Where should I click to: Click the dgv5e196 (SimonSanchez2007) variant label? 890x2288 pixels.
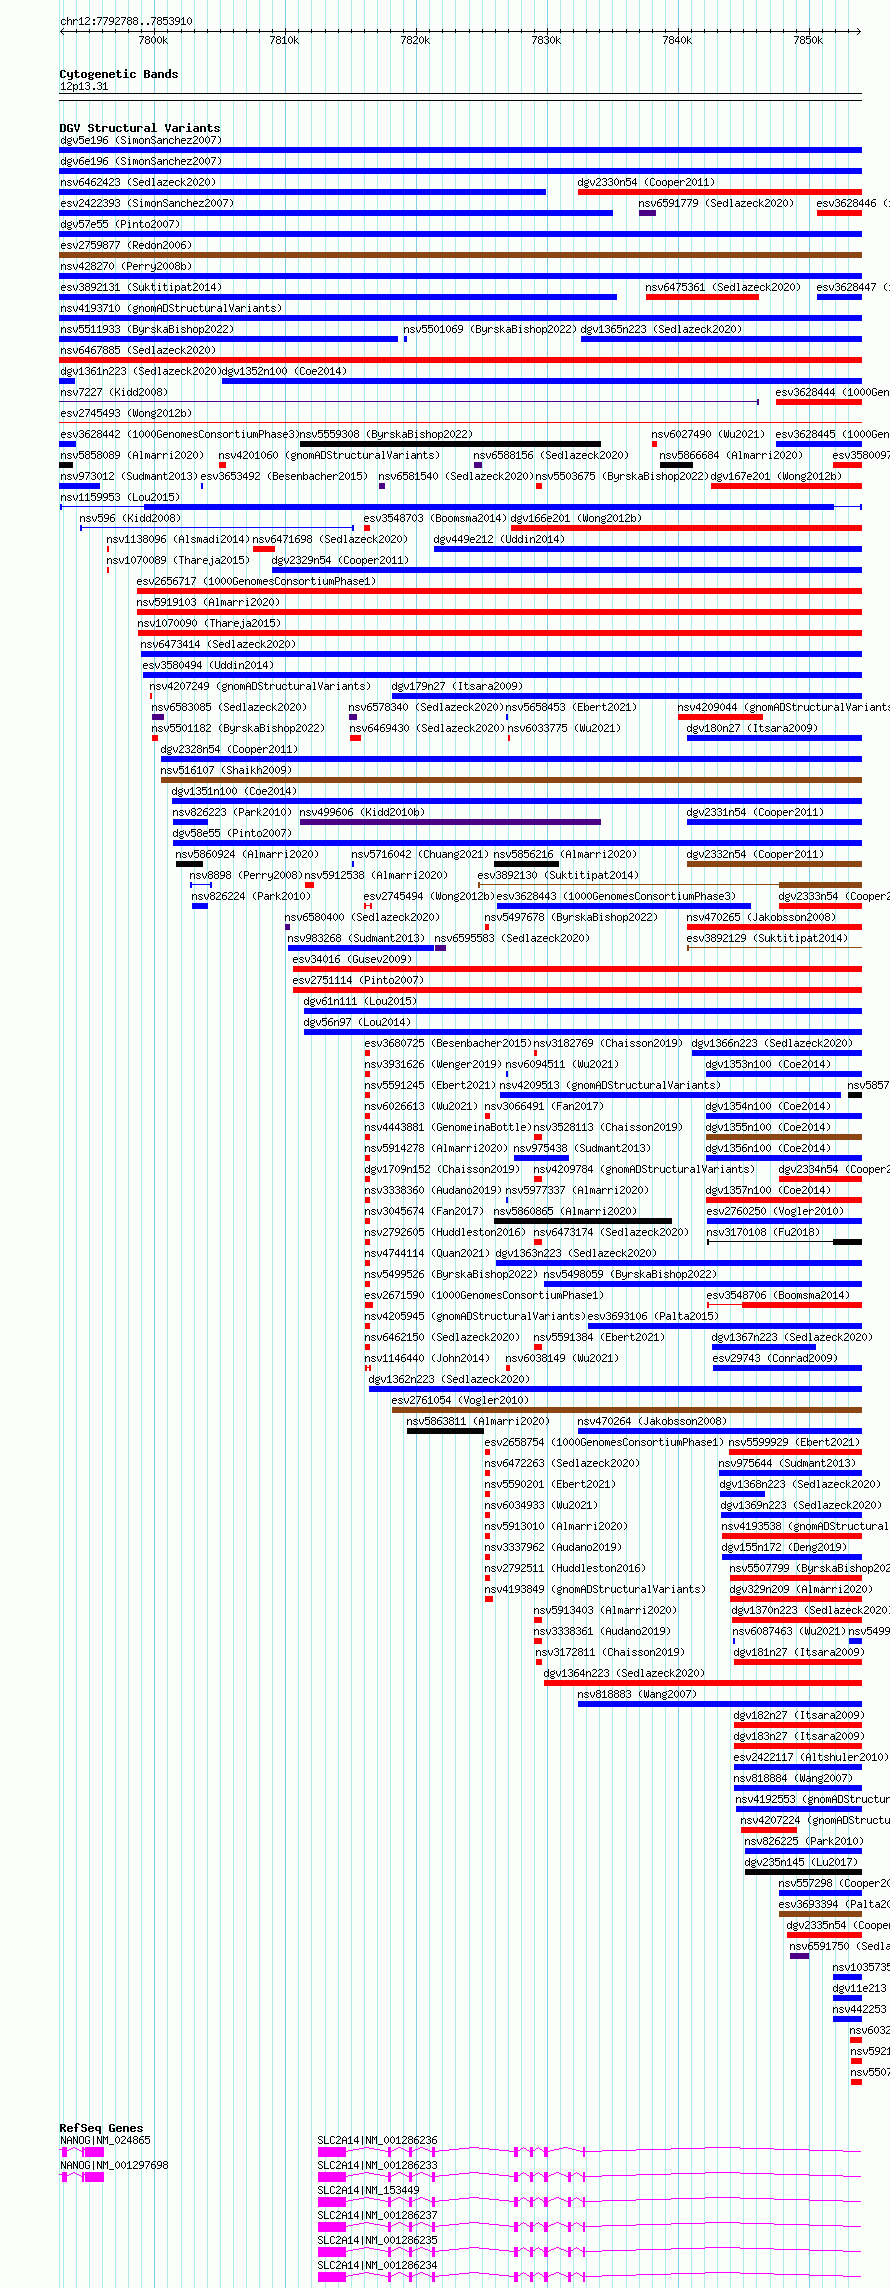[x=141, y=141]
